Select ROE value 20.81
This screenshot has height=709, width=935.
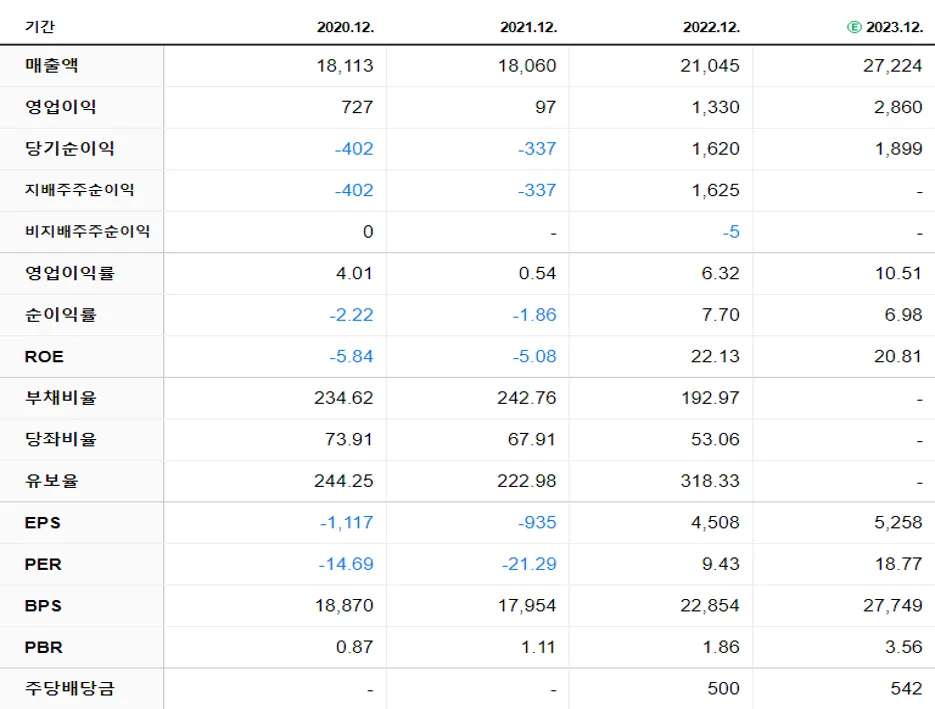pos(898,357)
